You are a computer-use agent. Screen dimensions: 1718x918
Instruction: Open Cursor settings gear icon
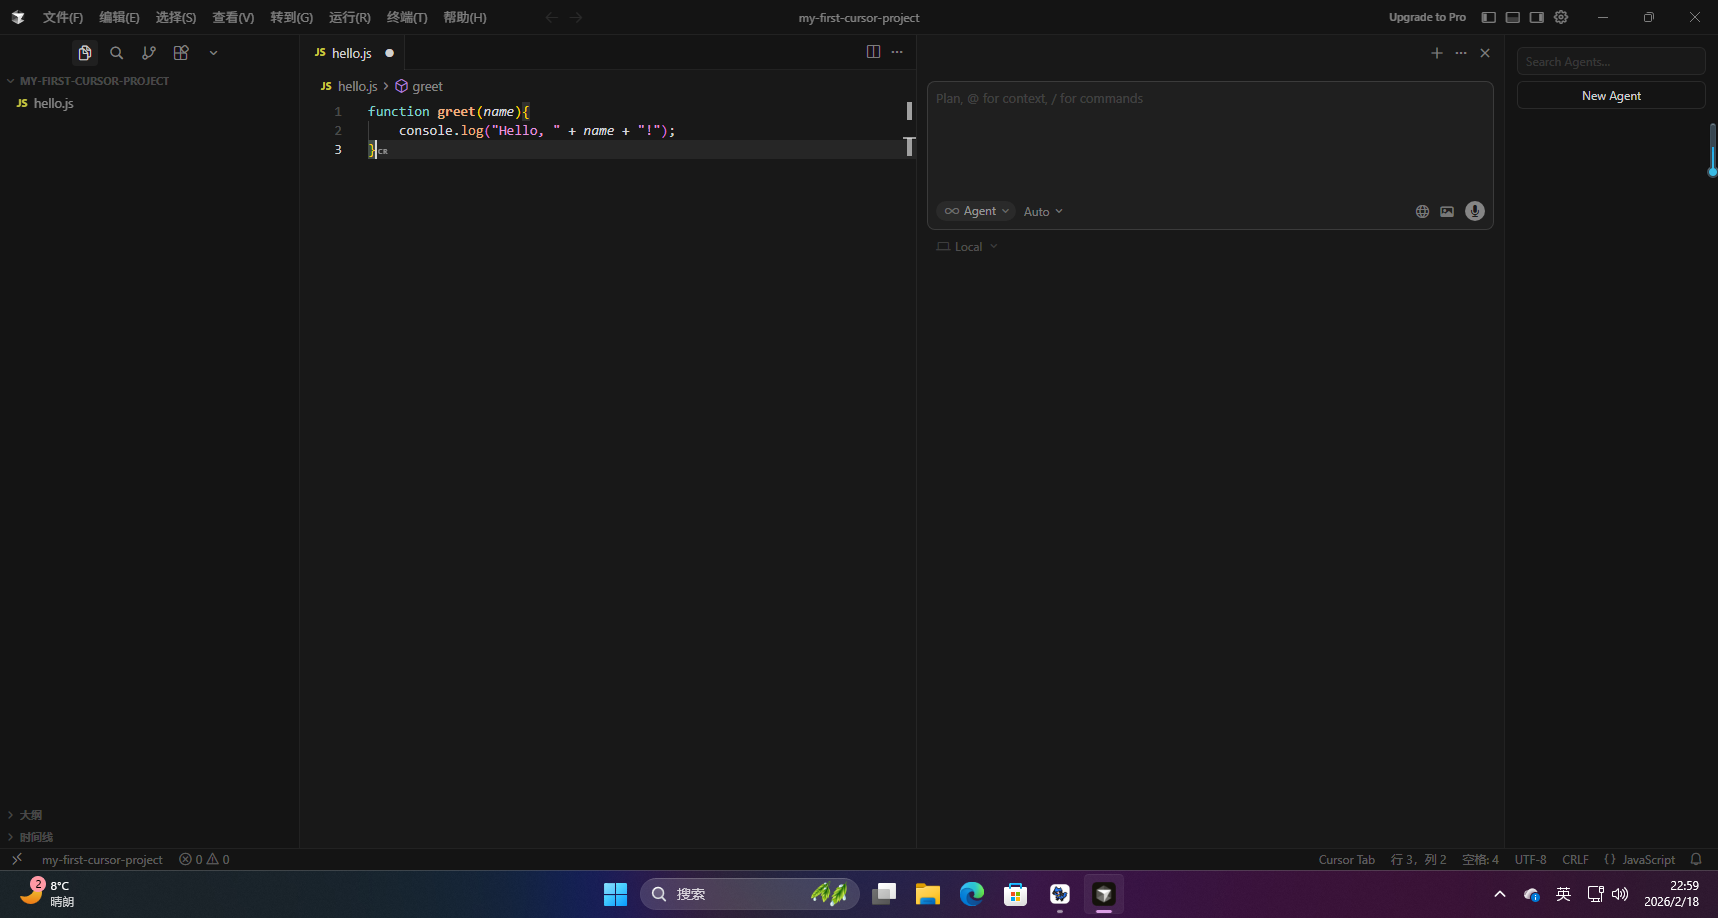coord(1561,17)
